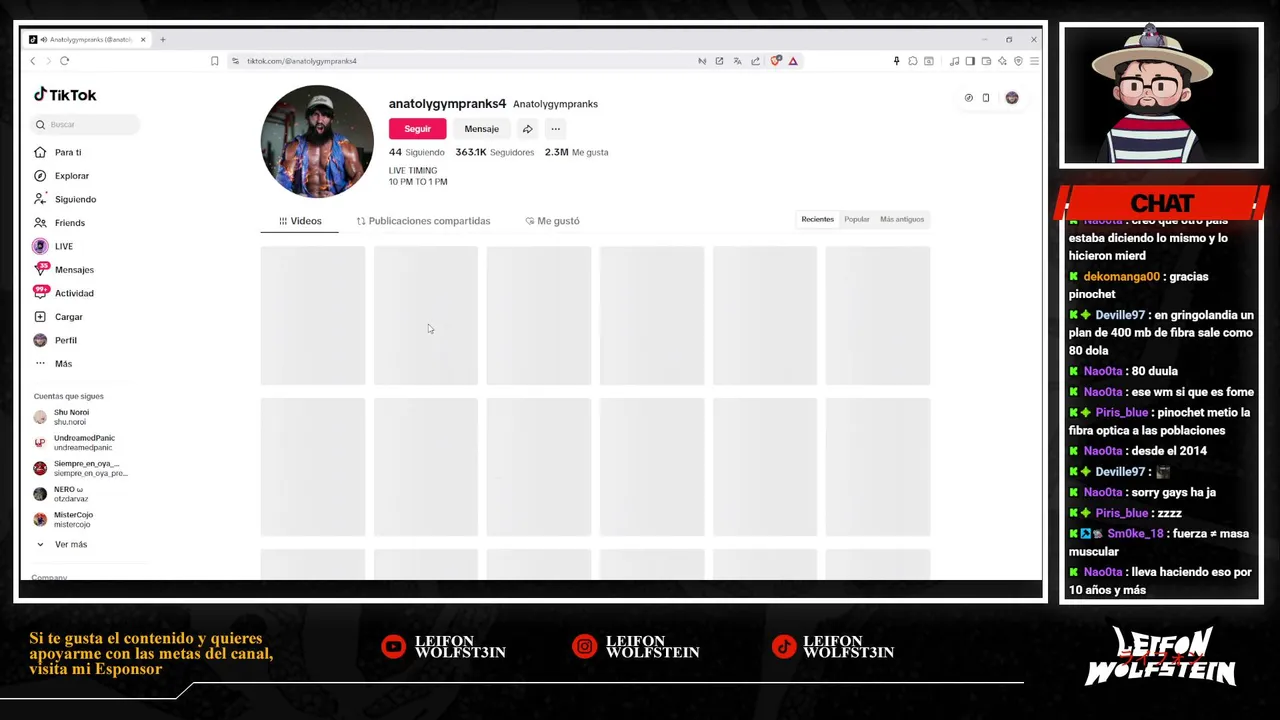1280x720 pixels.
Task: Open extensions puzzle icon in toolbar
Action: pyautogui.click(x=912, y=61)
